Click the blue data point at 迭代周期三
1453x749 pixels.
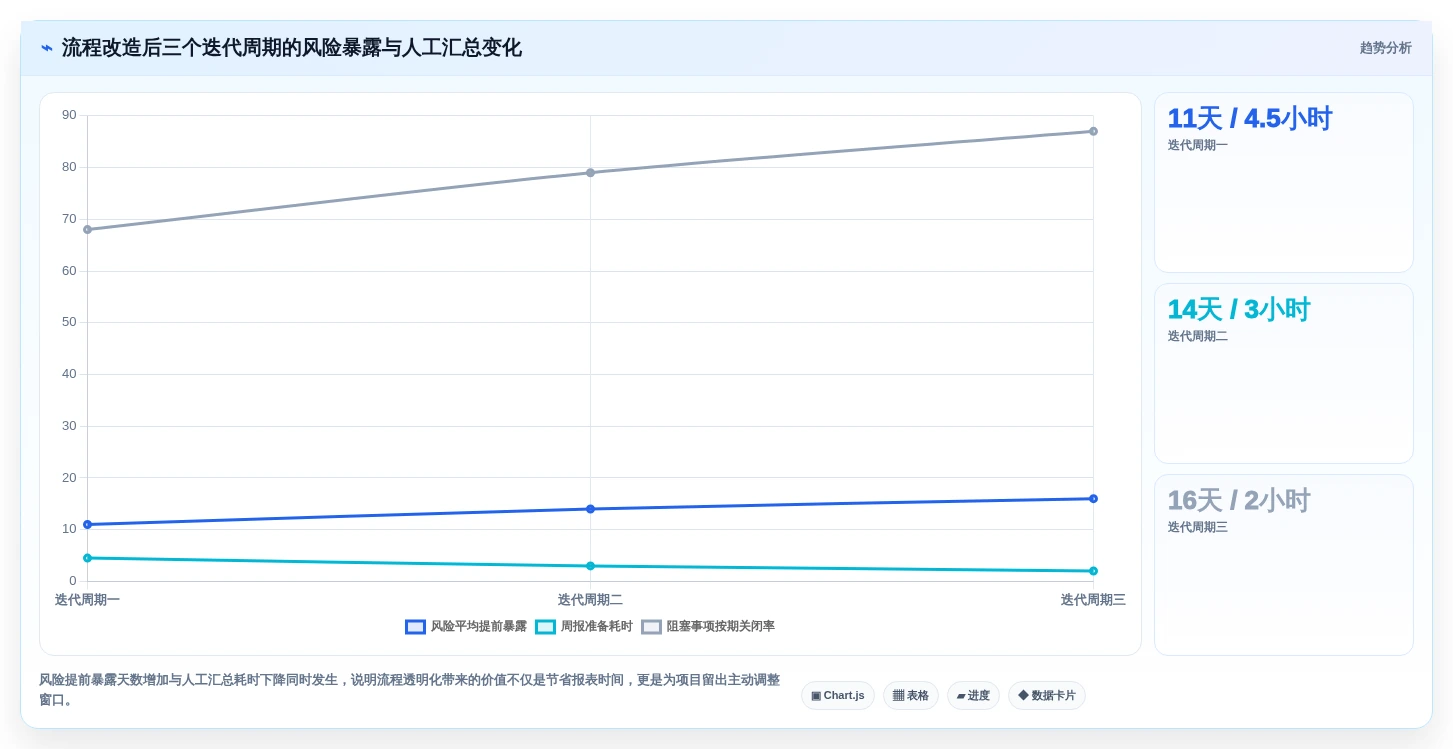(1093, 499)
